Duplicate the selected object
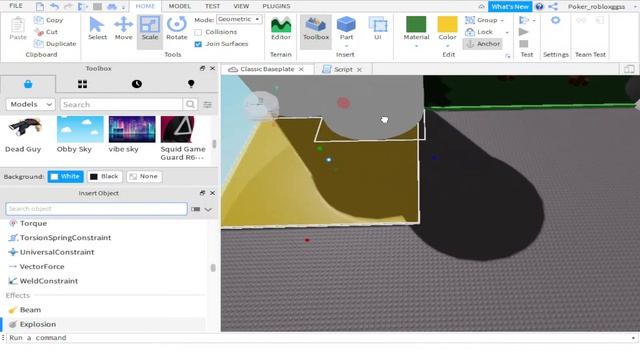 [55, 44]
